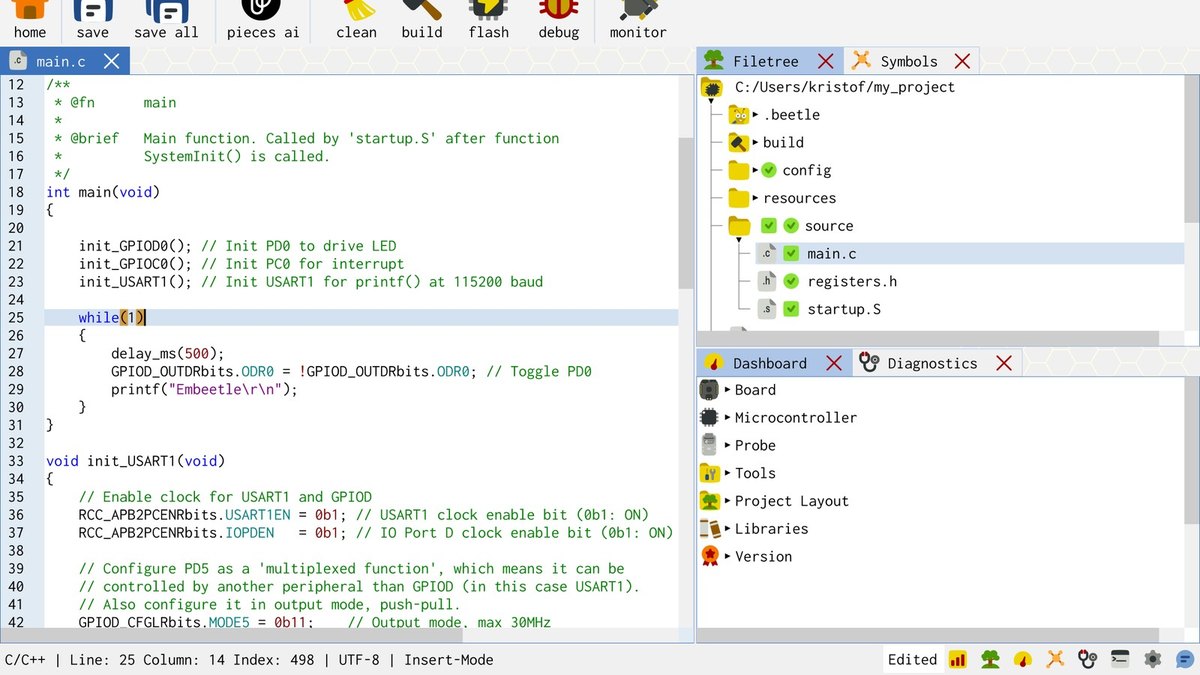Collapse the source folder arrow
Image resolution: width=1200 pixels, height=675 pixels.
pos(739,240)
